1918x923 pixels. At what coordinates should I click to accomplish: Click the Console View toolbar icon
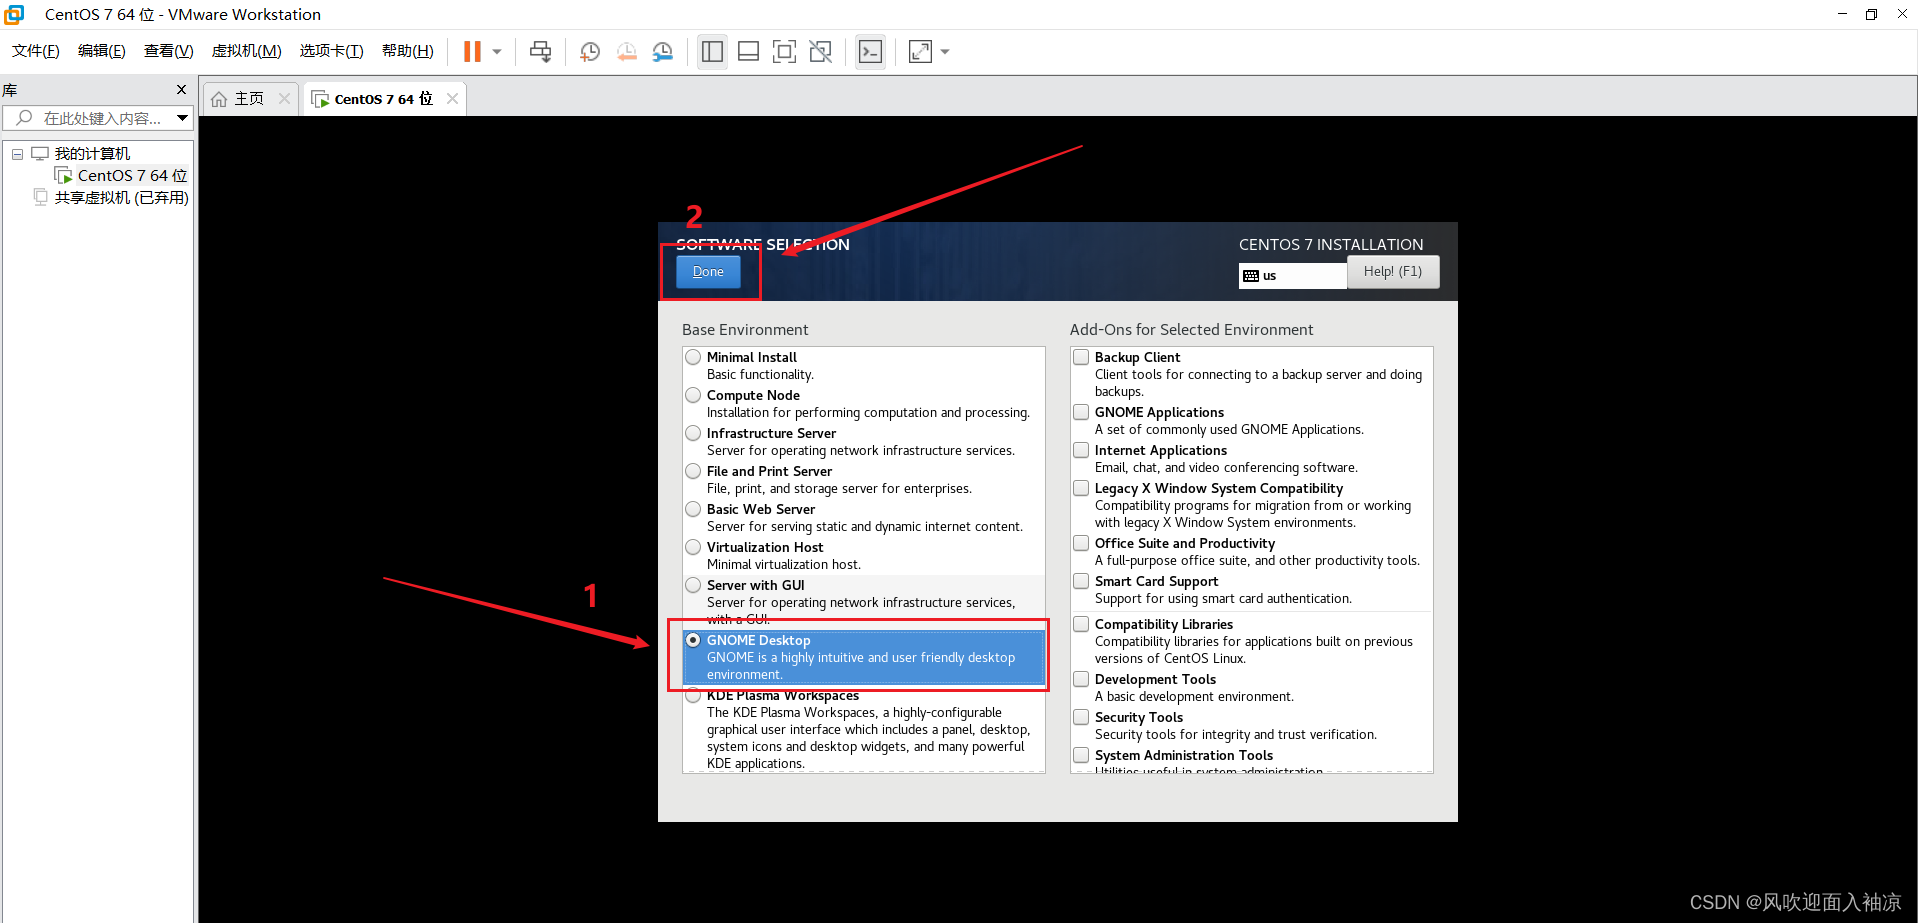[870, 52]
